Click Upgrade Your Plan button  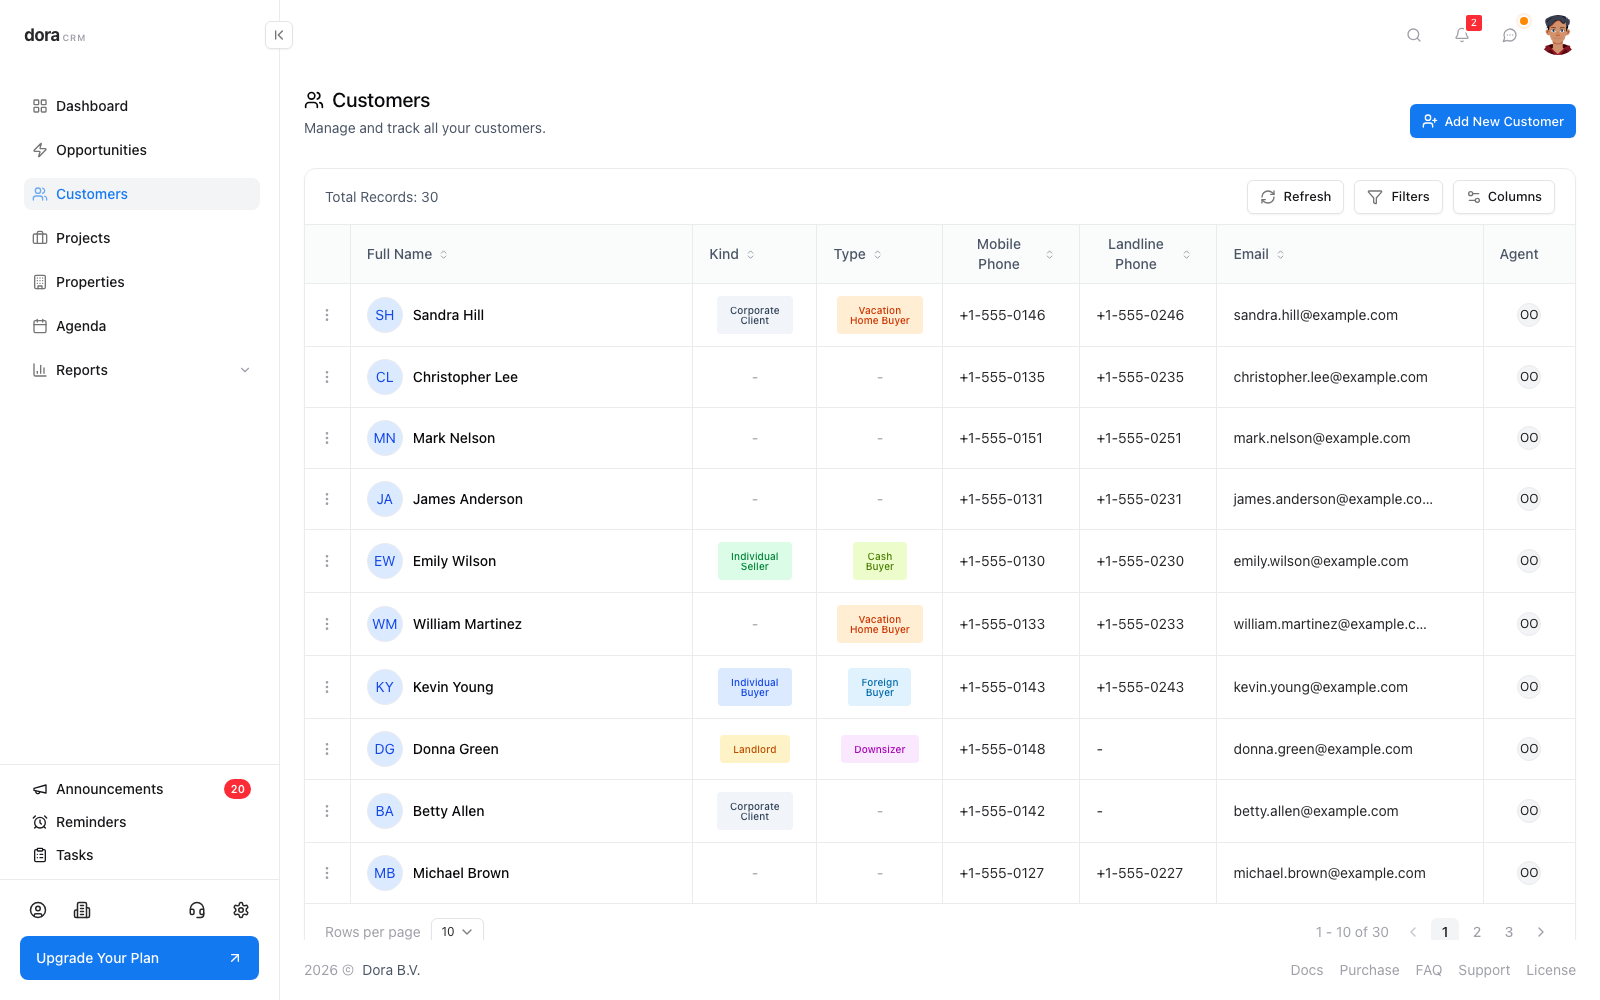[139, 958]
